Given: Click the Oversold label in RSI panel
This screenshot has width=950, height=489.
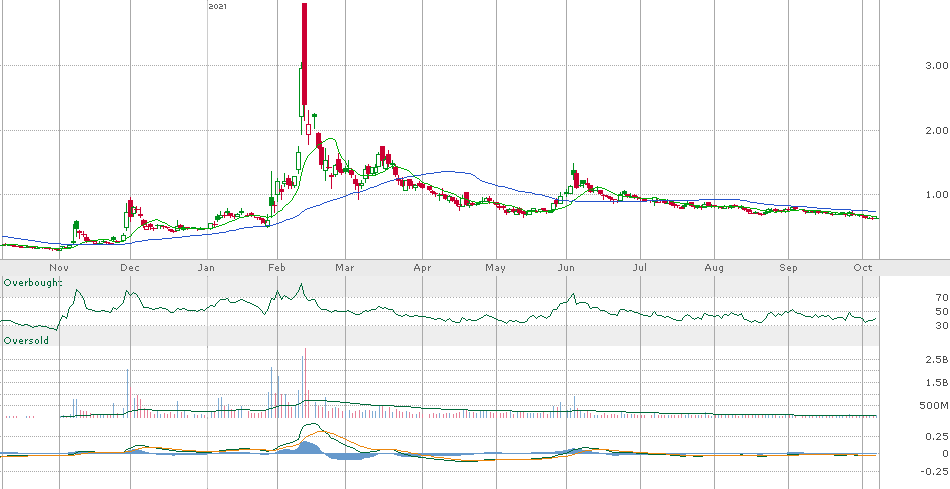Looking at the screenshot, I should 26,341.
